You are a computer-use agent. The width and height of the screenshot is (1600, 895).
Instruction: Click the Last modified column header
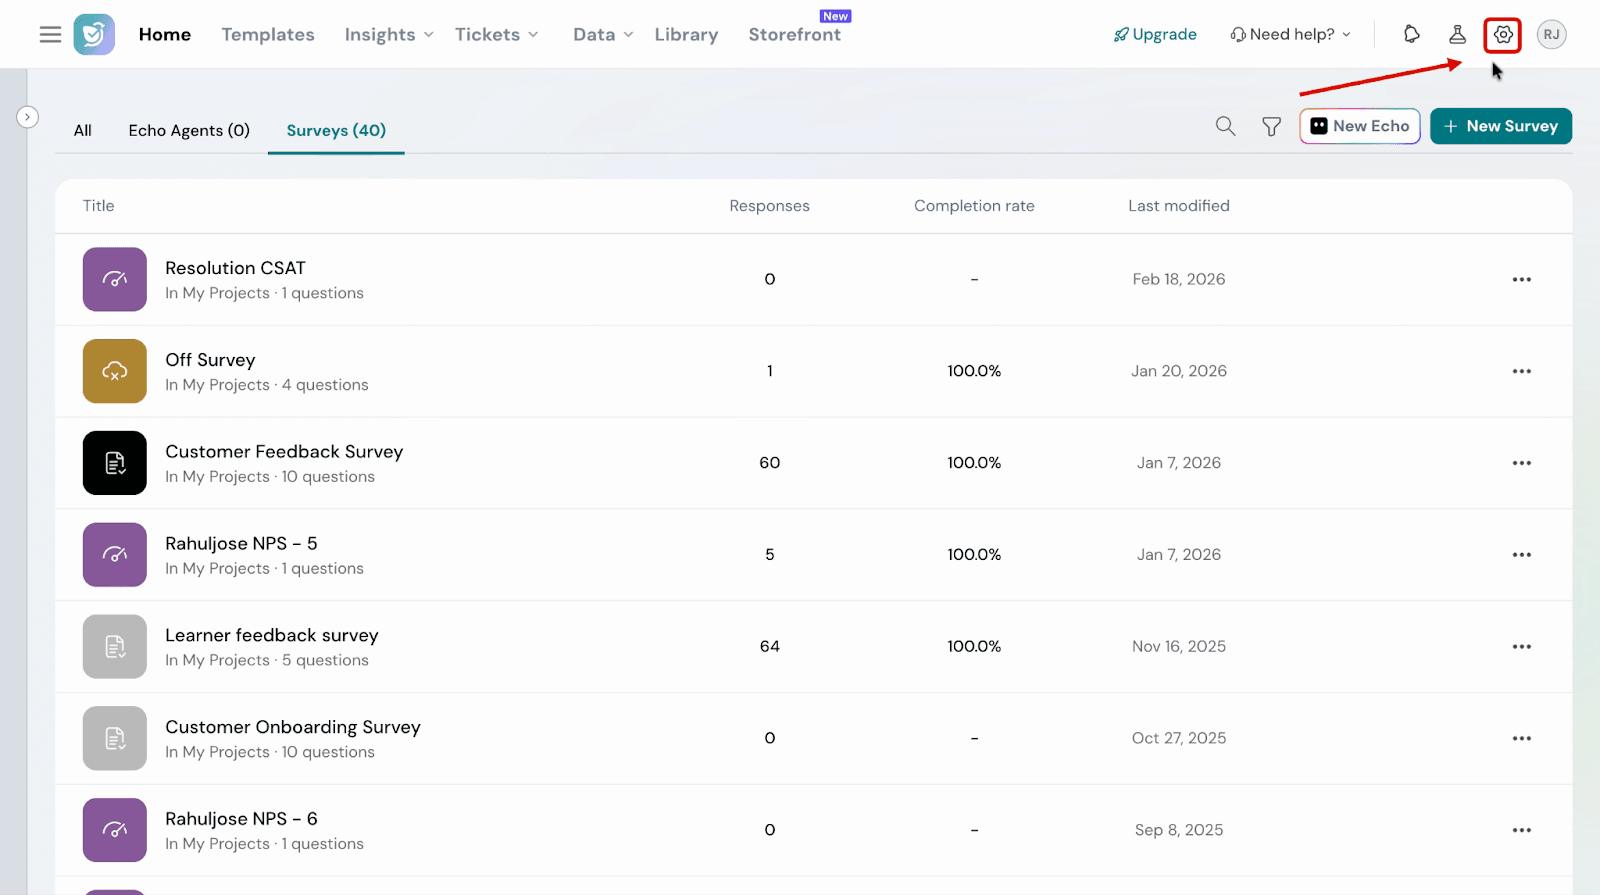pos(1179,206)
